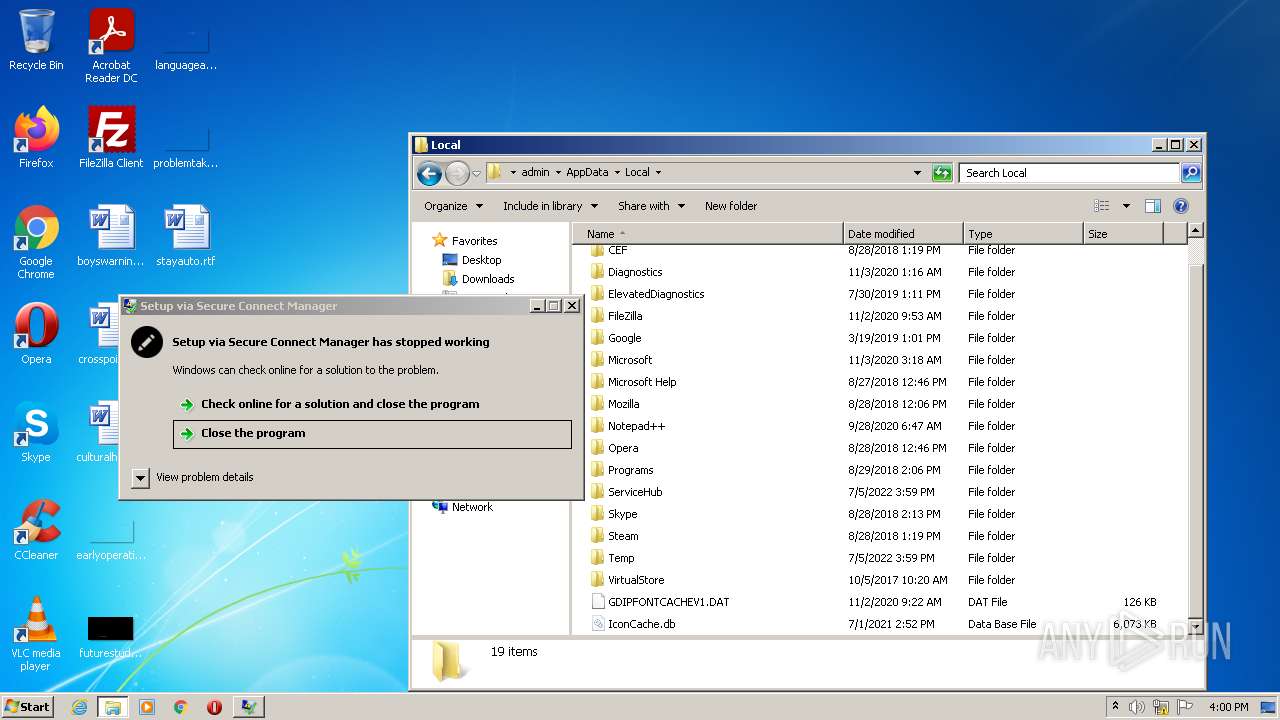
Task: Sort by Date modified column header
Action: coord(903,234)
